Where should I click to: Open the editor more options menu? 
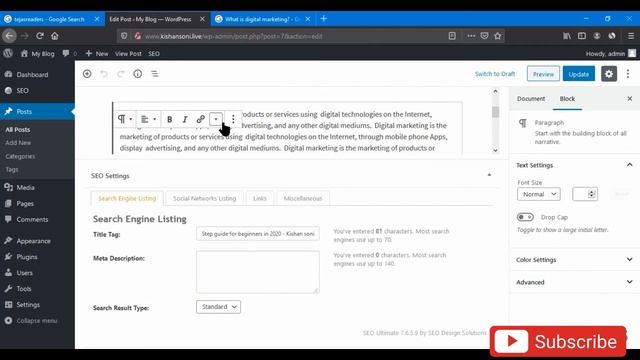[628, 74]
